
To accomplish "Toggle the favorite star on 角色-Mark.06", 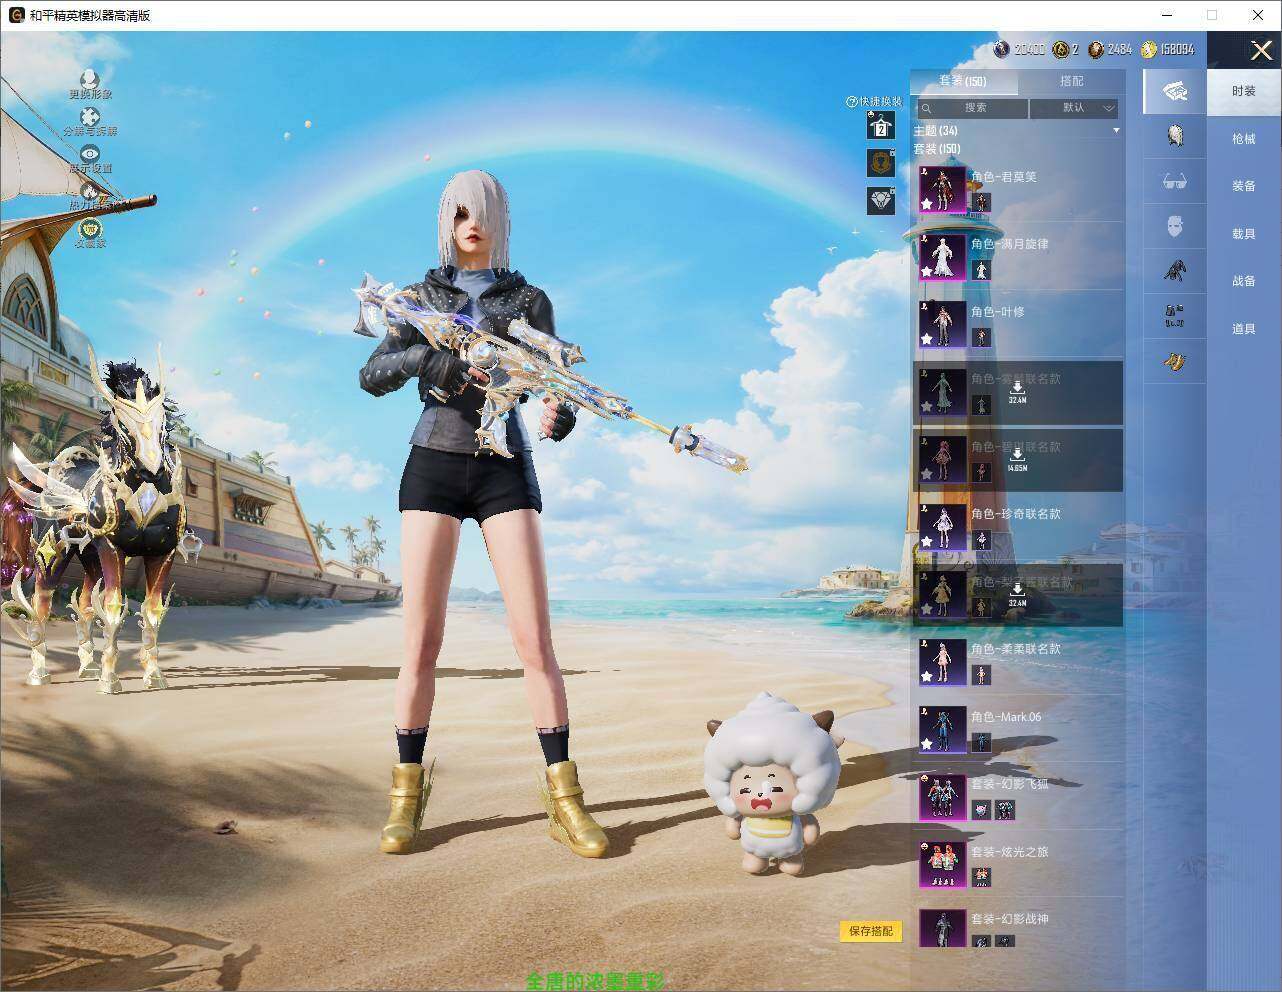I will [927, 745].
